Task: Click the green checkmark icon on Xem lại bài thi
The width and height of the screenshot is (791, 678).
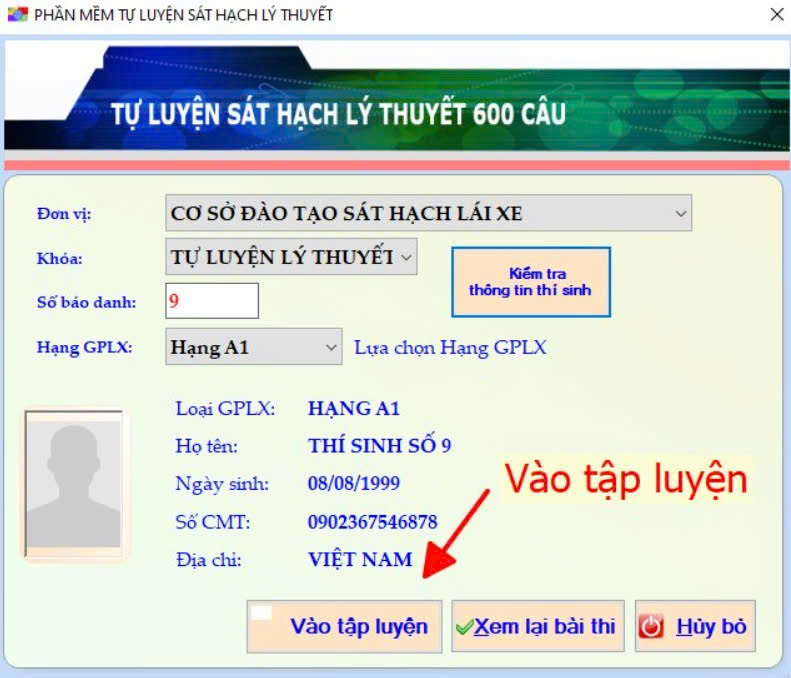Action: pyautogui.click(x=464, y=627)
